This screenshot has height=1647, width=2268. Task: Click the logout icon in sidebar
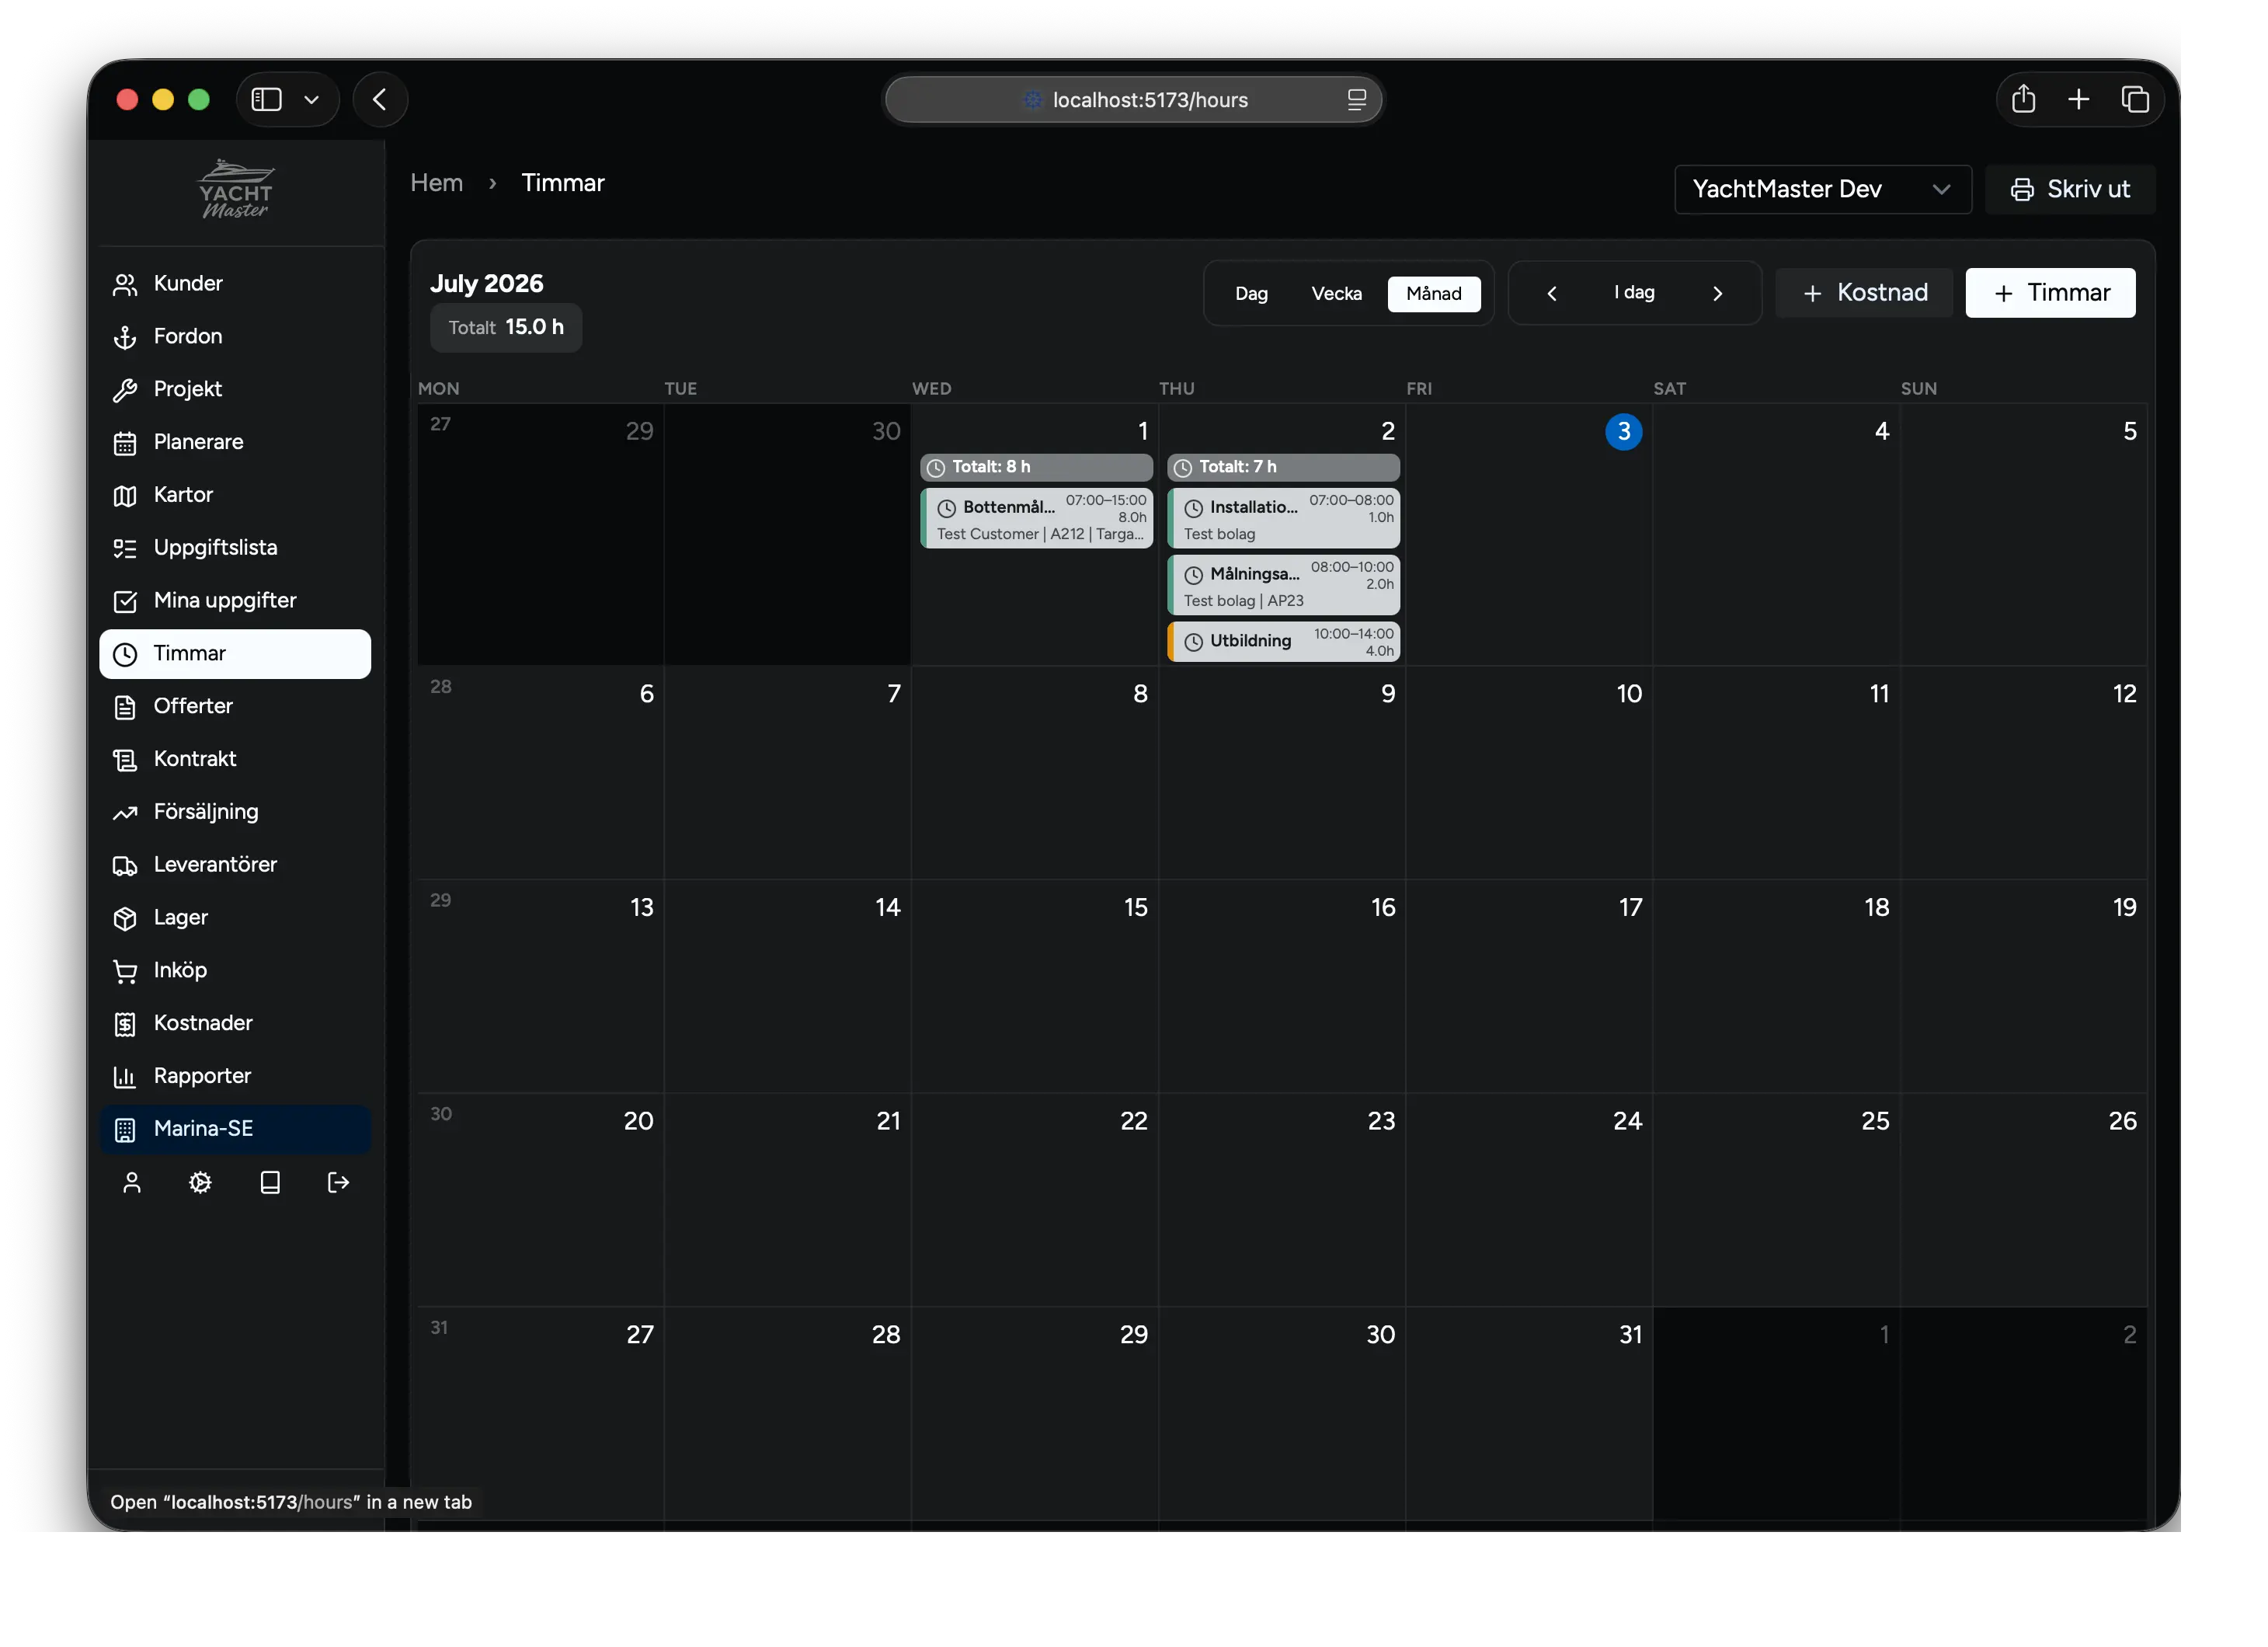point(339,1184)
